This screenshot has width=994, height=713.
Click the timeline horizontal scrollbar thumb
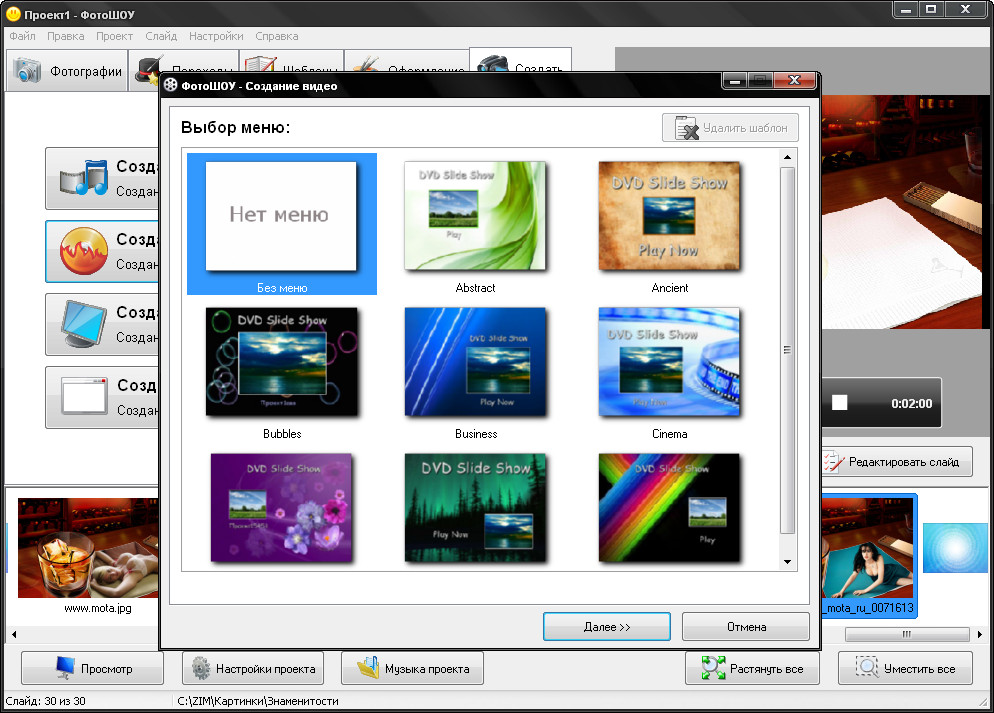907,634
